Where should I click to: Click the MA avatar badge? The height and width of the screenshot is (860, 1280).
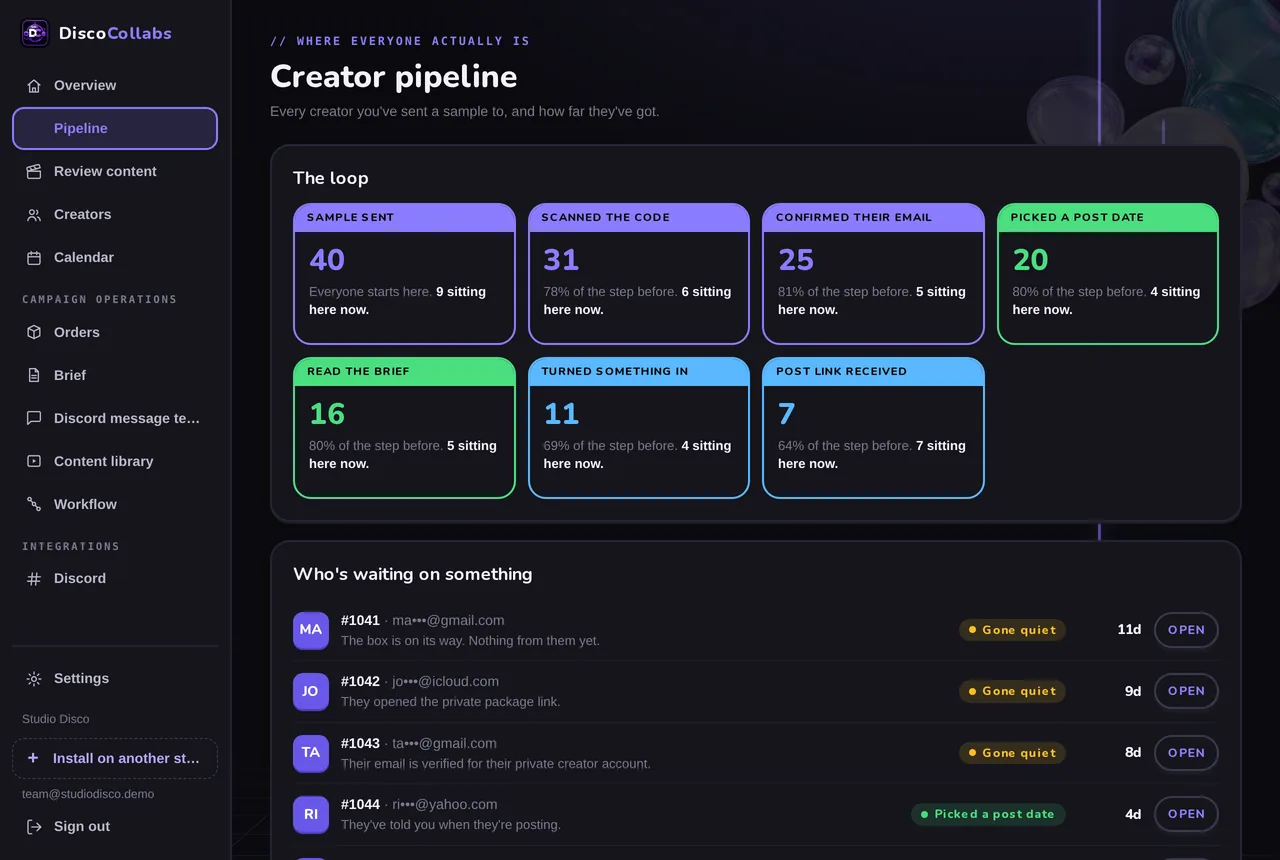pyautogui.click(x=311, y=630)
